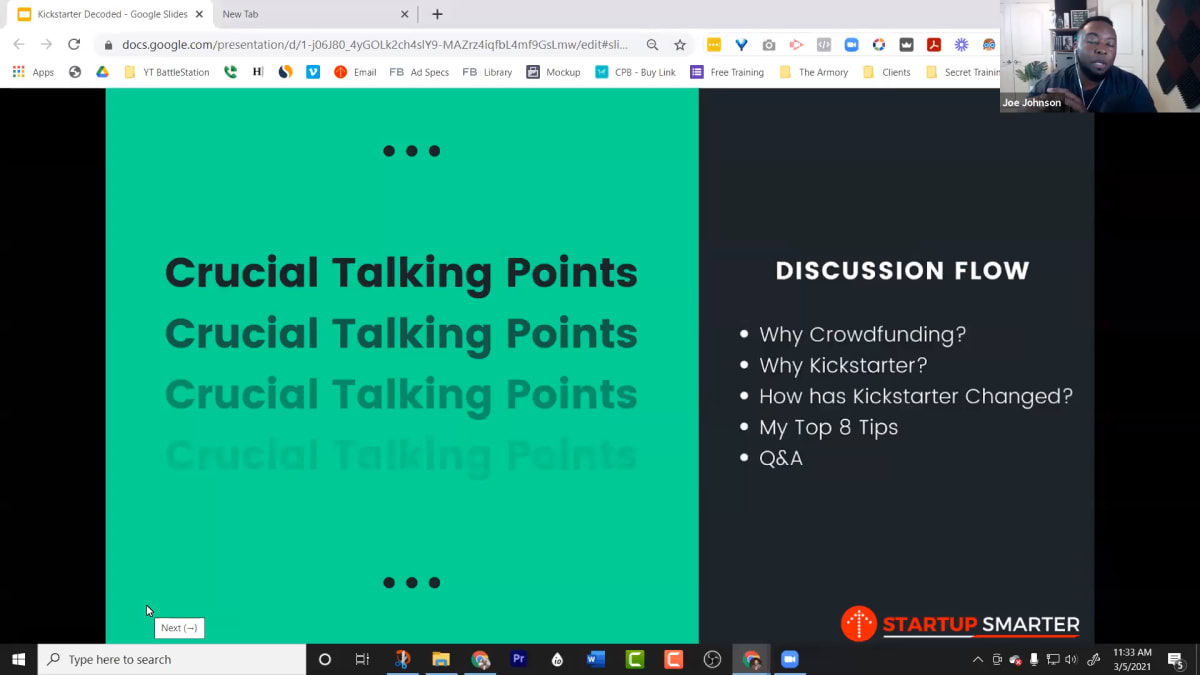
Task: Click the 'Q&A' bullet text
Action: tap(780, 458)
